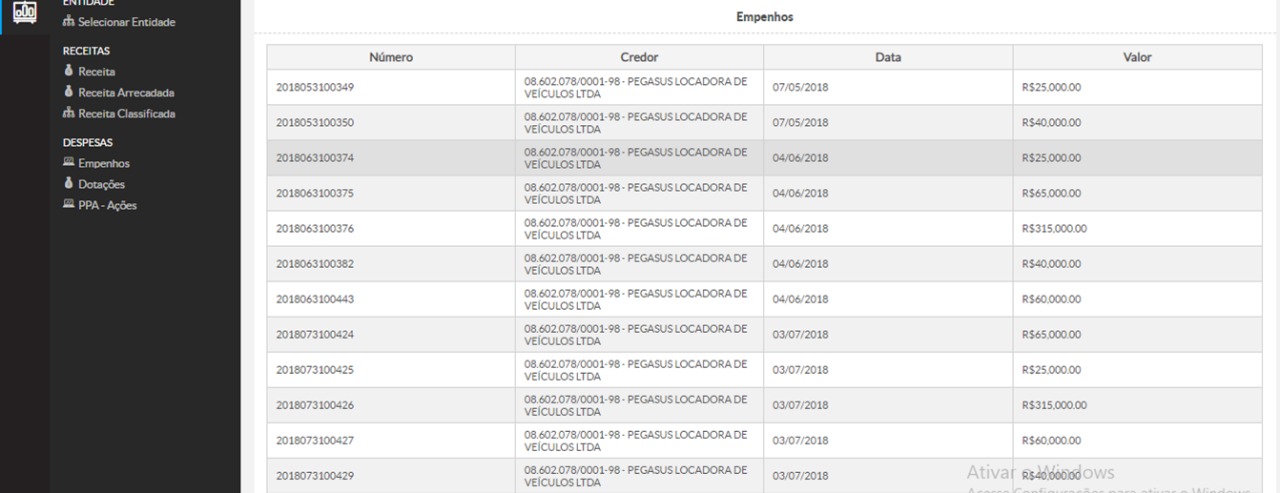
Task: Click the laptop icon beside Empenhos
Action: click(x=68, y=164)
